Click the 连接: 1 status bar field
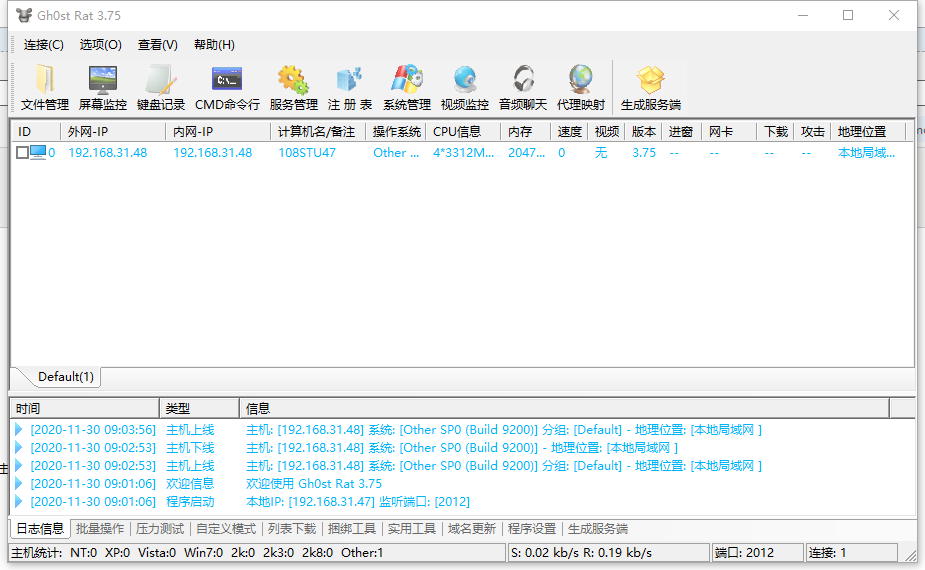 tap(851, 553)
